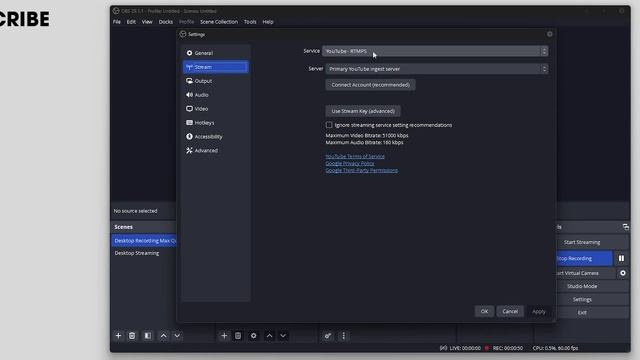The width and height of the screenshot is (640, 360).
Task: Open the View menu
Action: click(x=147, y=22)
